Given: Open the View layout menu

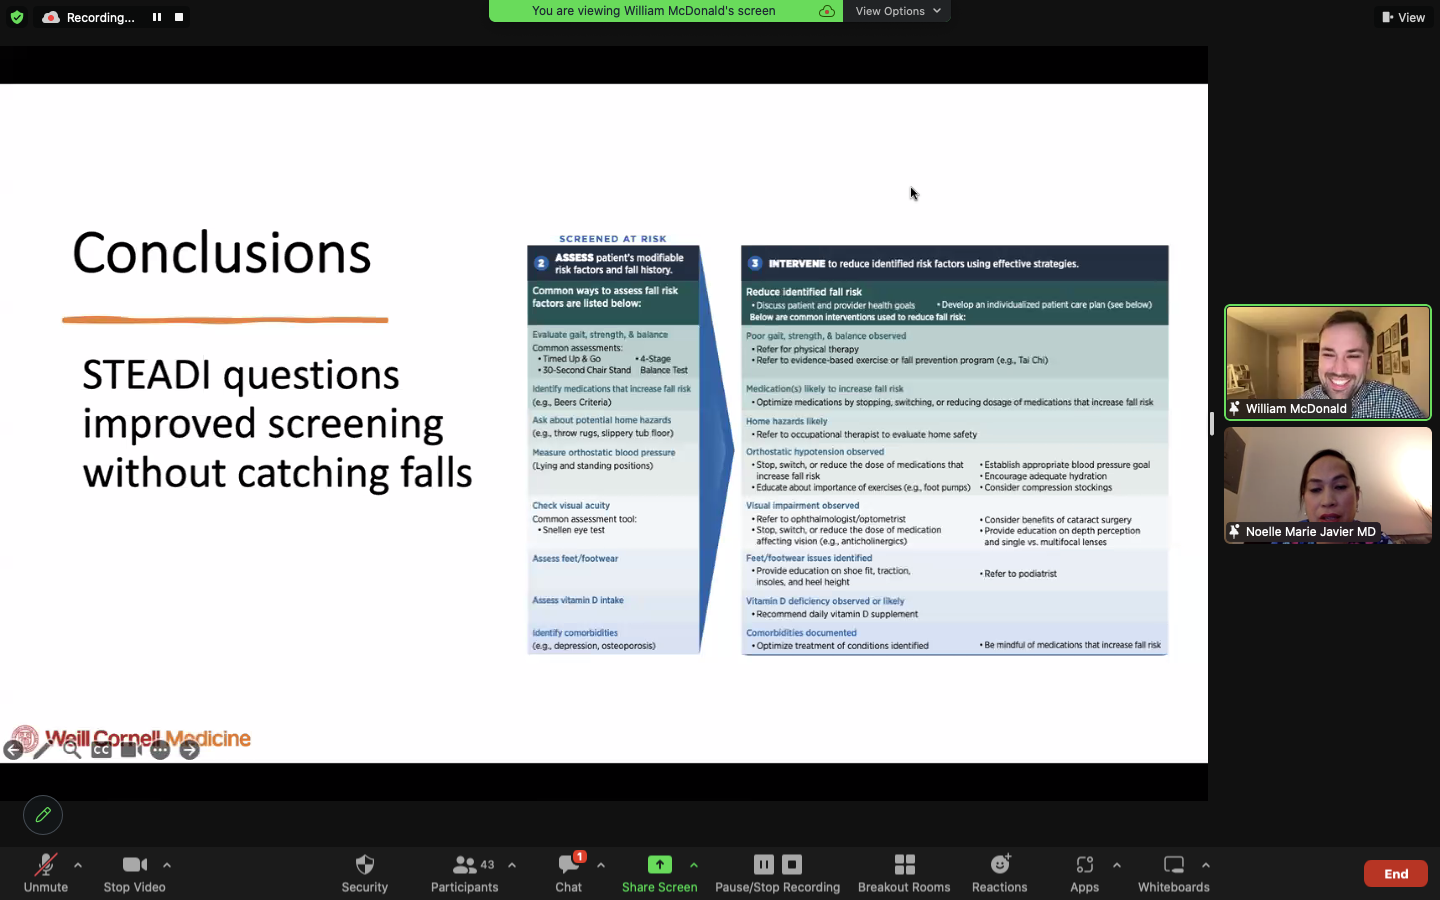Looking at the screenshot, I should click(x=1403, y=17).
